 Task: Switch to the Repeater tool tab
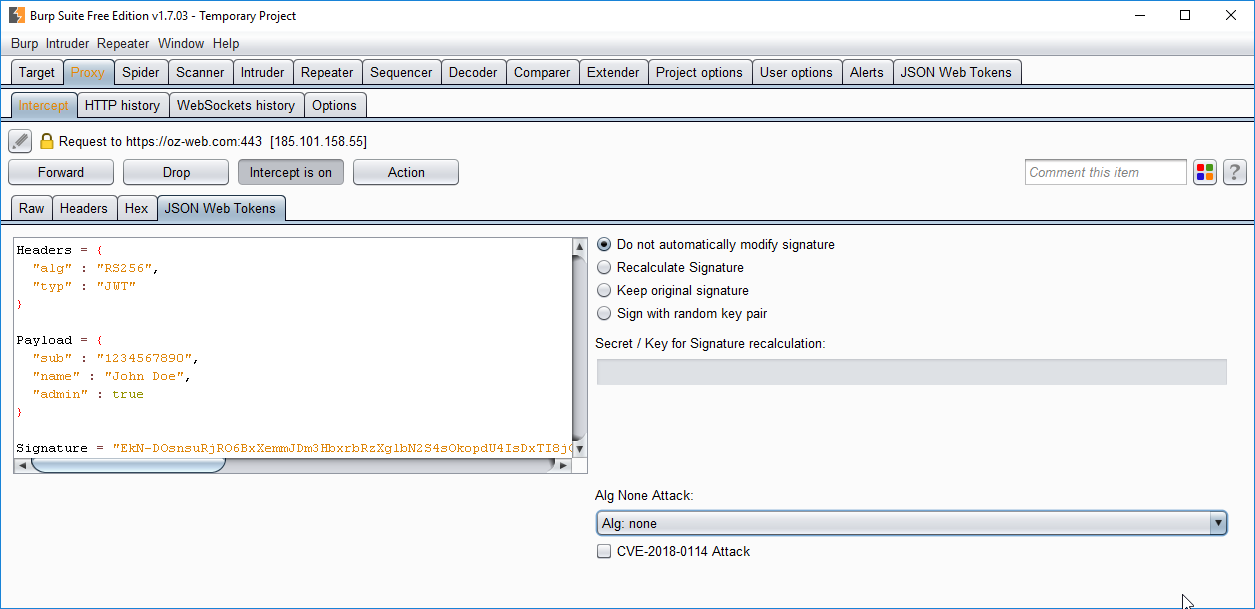coord(327,72)
